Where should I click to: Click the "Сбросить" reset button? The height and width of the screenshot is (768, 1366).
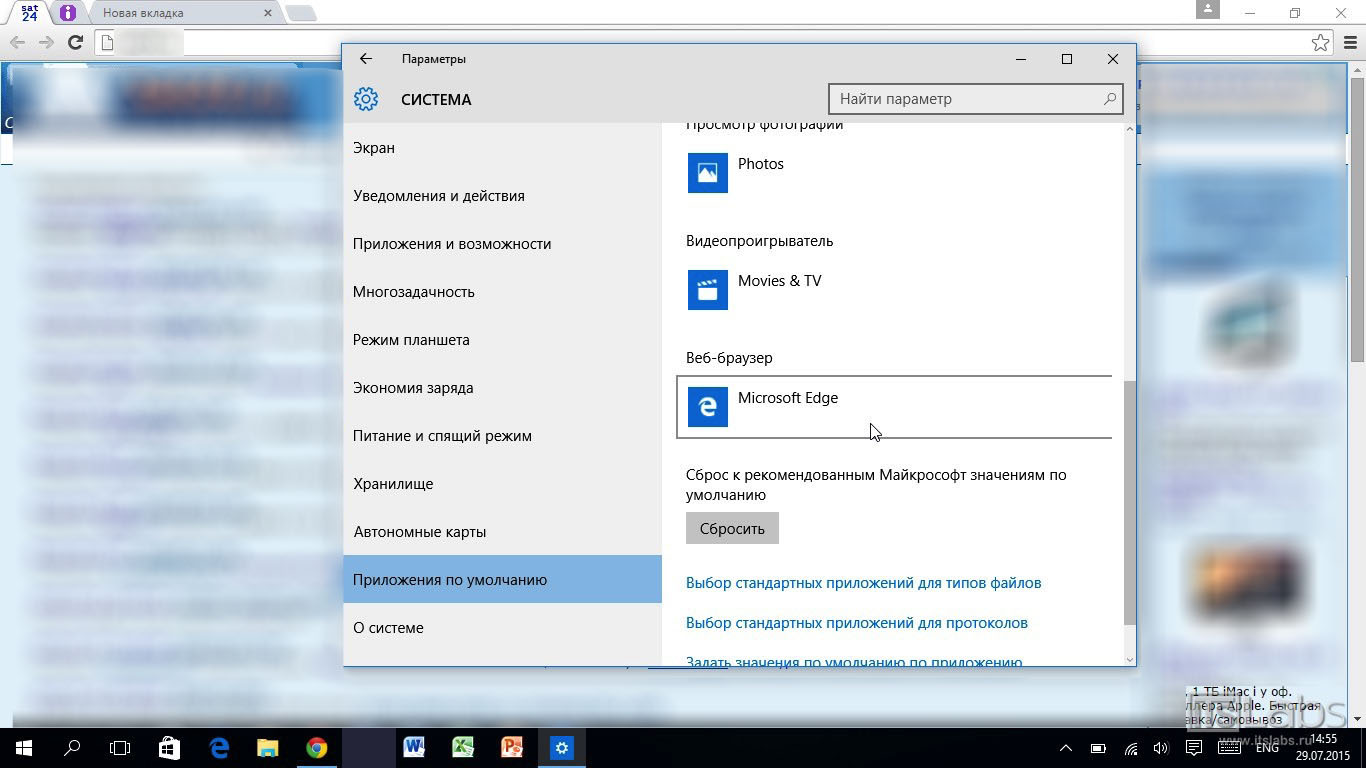tap(732, 529)
